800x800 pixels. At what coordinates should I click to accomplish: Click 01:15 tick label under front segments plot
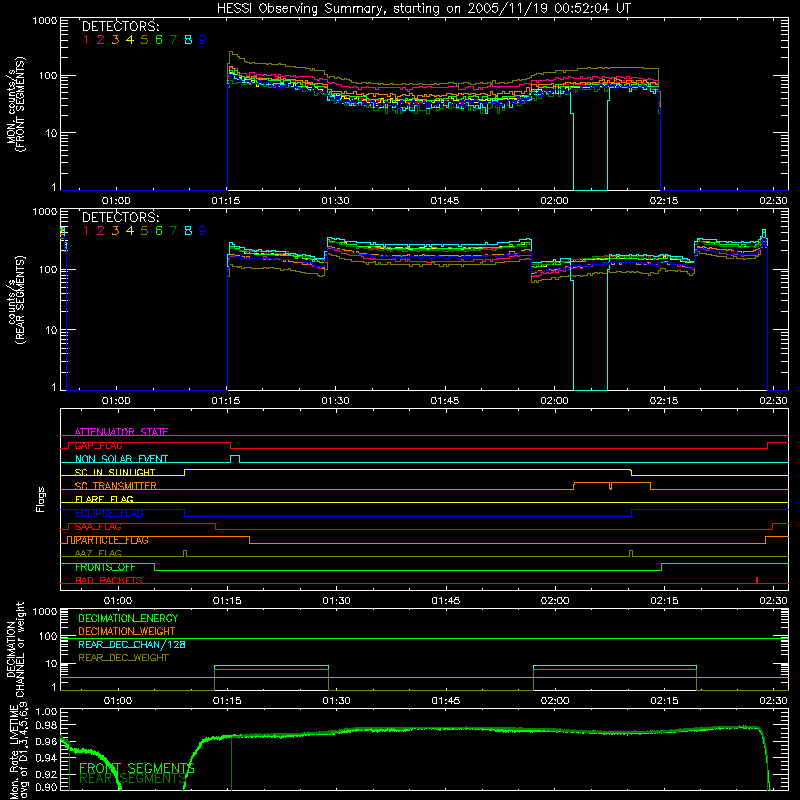pyautogui.click(x=226, y=201)
